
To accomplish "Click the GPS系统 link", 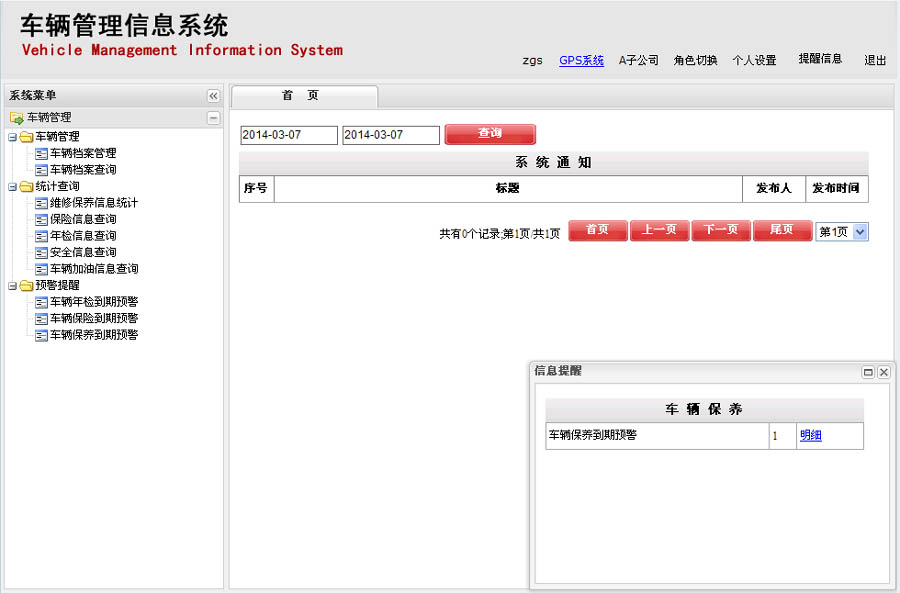I will [x=581, y=60].
